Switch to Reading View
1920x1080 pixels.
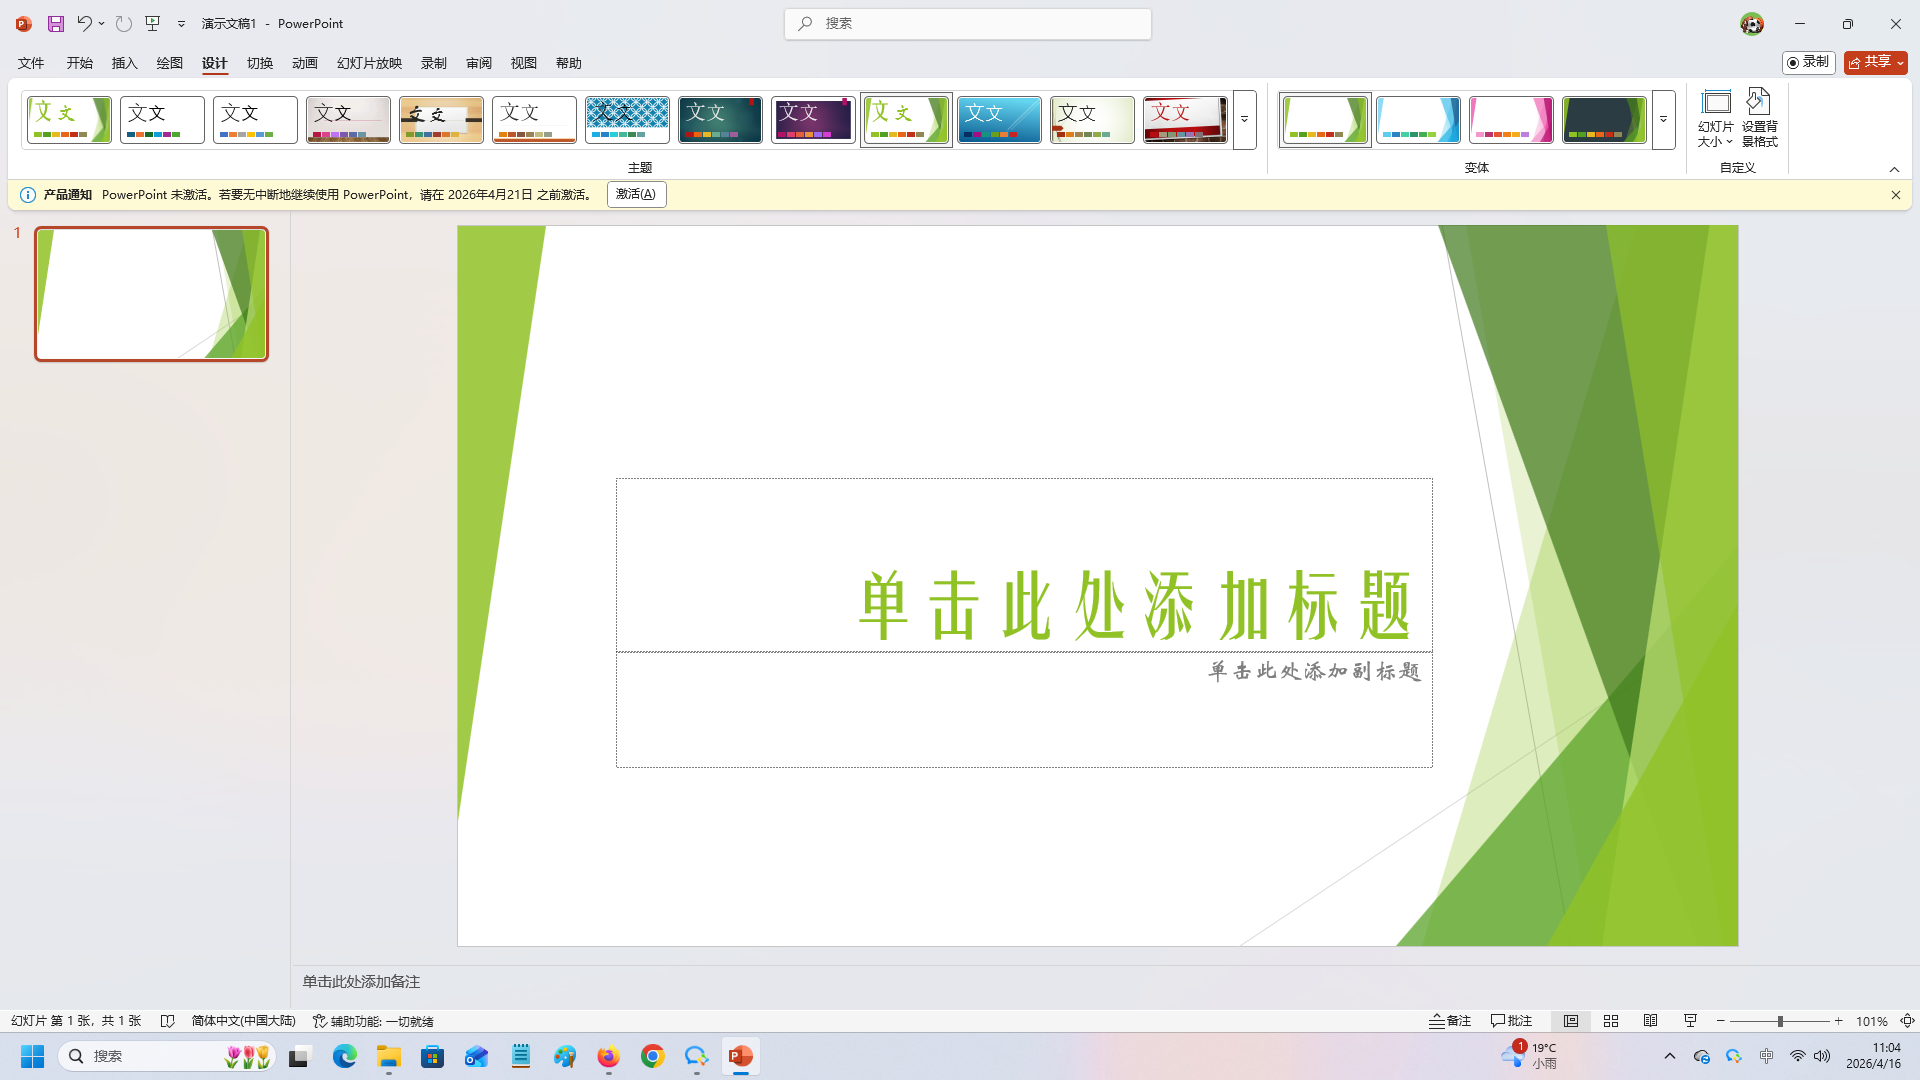click(x=1650, y=1021)
